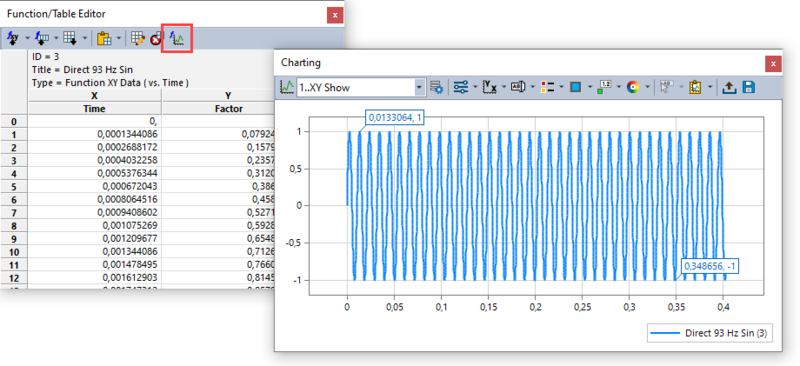The height and width of the screenshot is (366, 800).
Task: Click the upload export chart icon
Action: click(730, 87)
